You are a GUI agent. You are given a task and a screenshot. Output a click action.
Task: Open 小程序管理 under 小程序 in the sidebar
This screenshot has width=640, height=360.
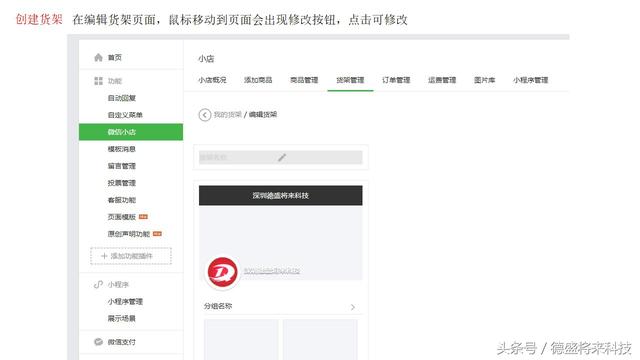pos(125,302)
